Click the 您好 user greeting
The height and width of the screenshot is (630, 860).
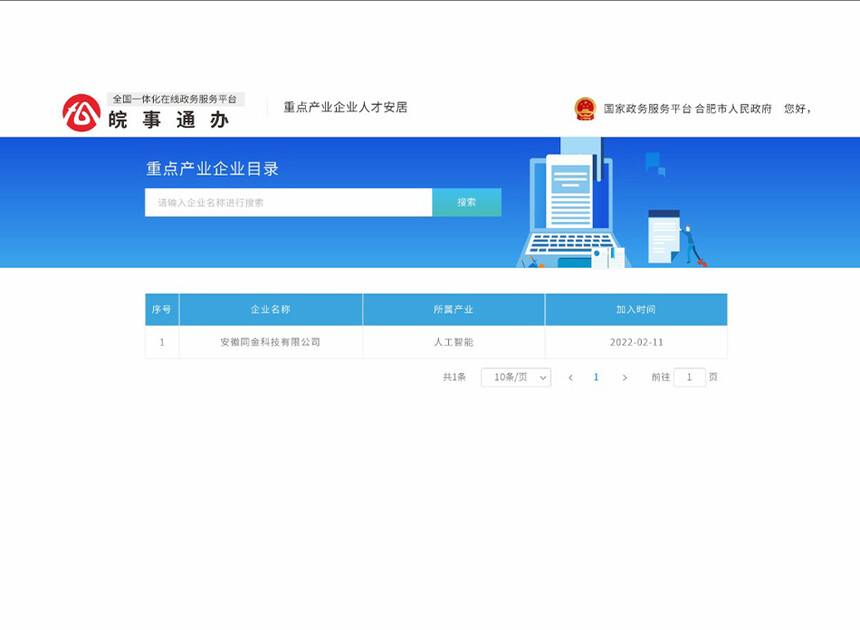797,109
